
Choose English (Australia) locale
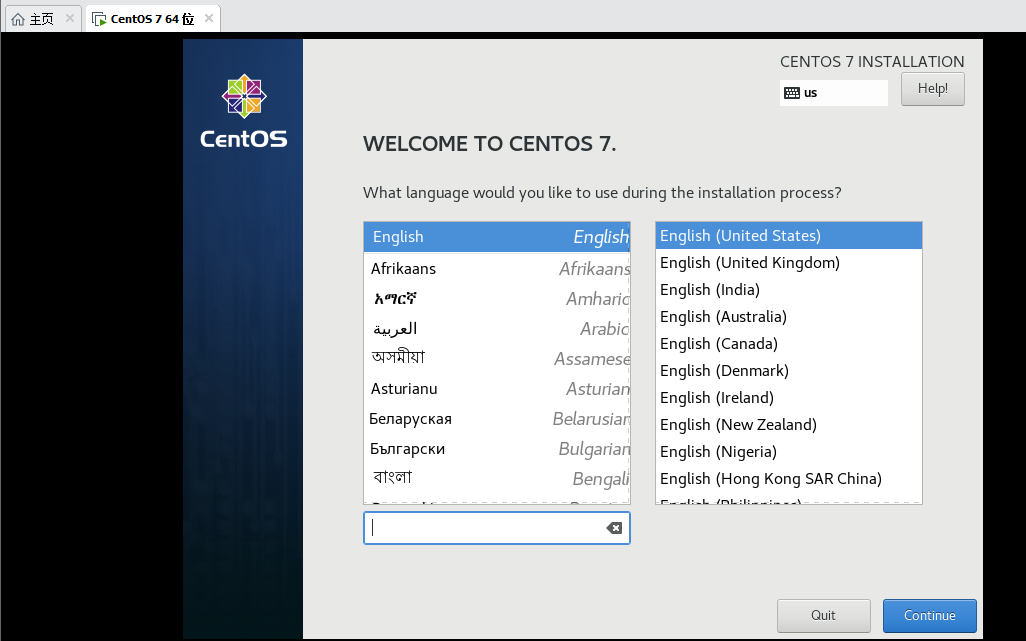[788, 317]
